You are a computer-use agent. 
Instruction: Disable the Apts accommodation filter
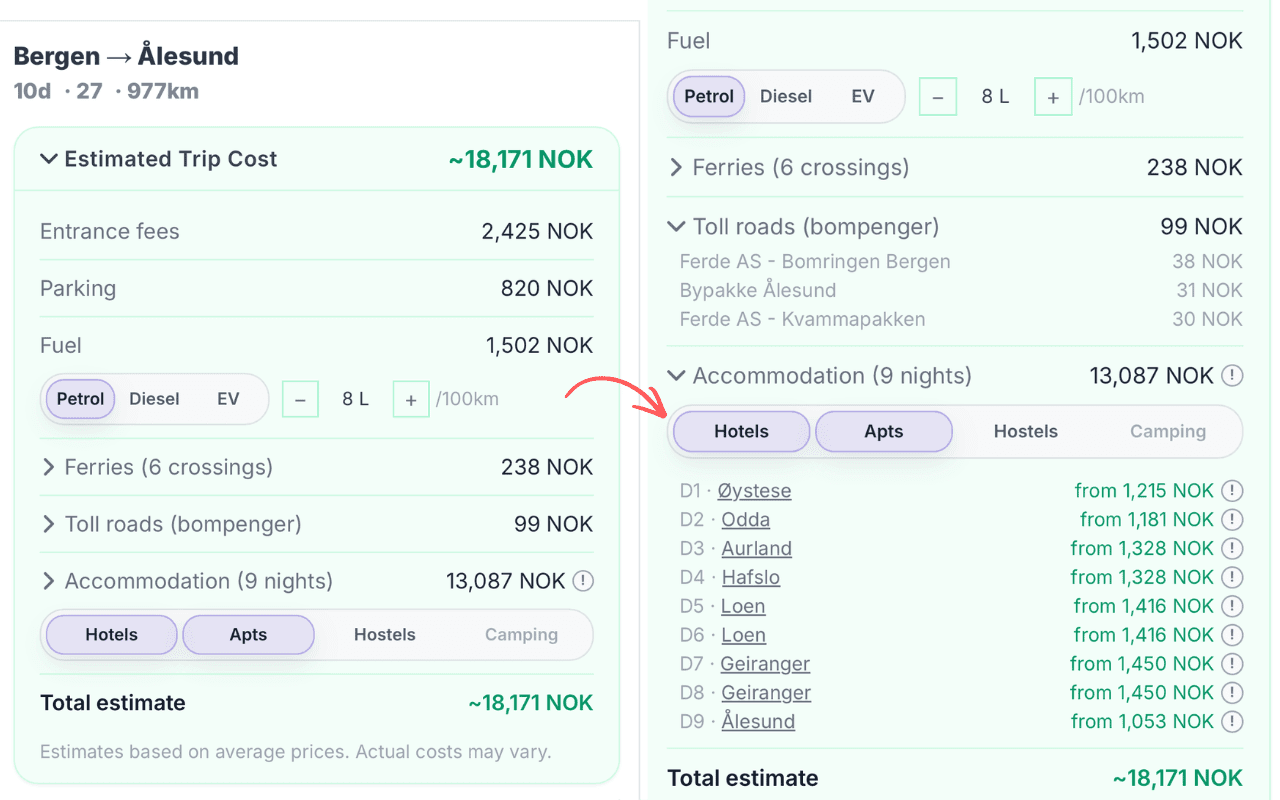(884, 431)
